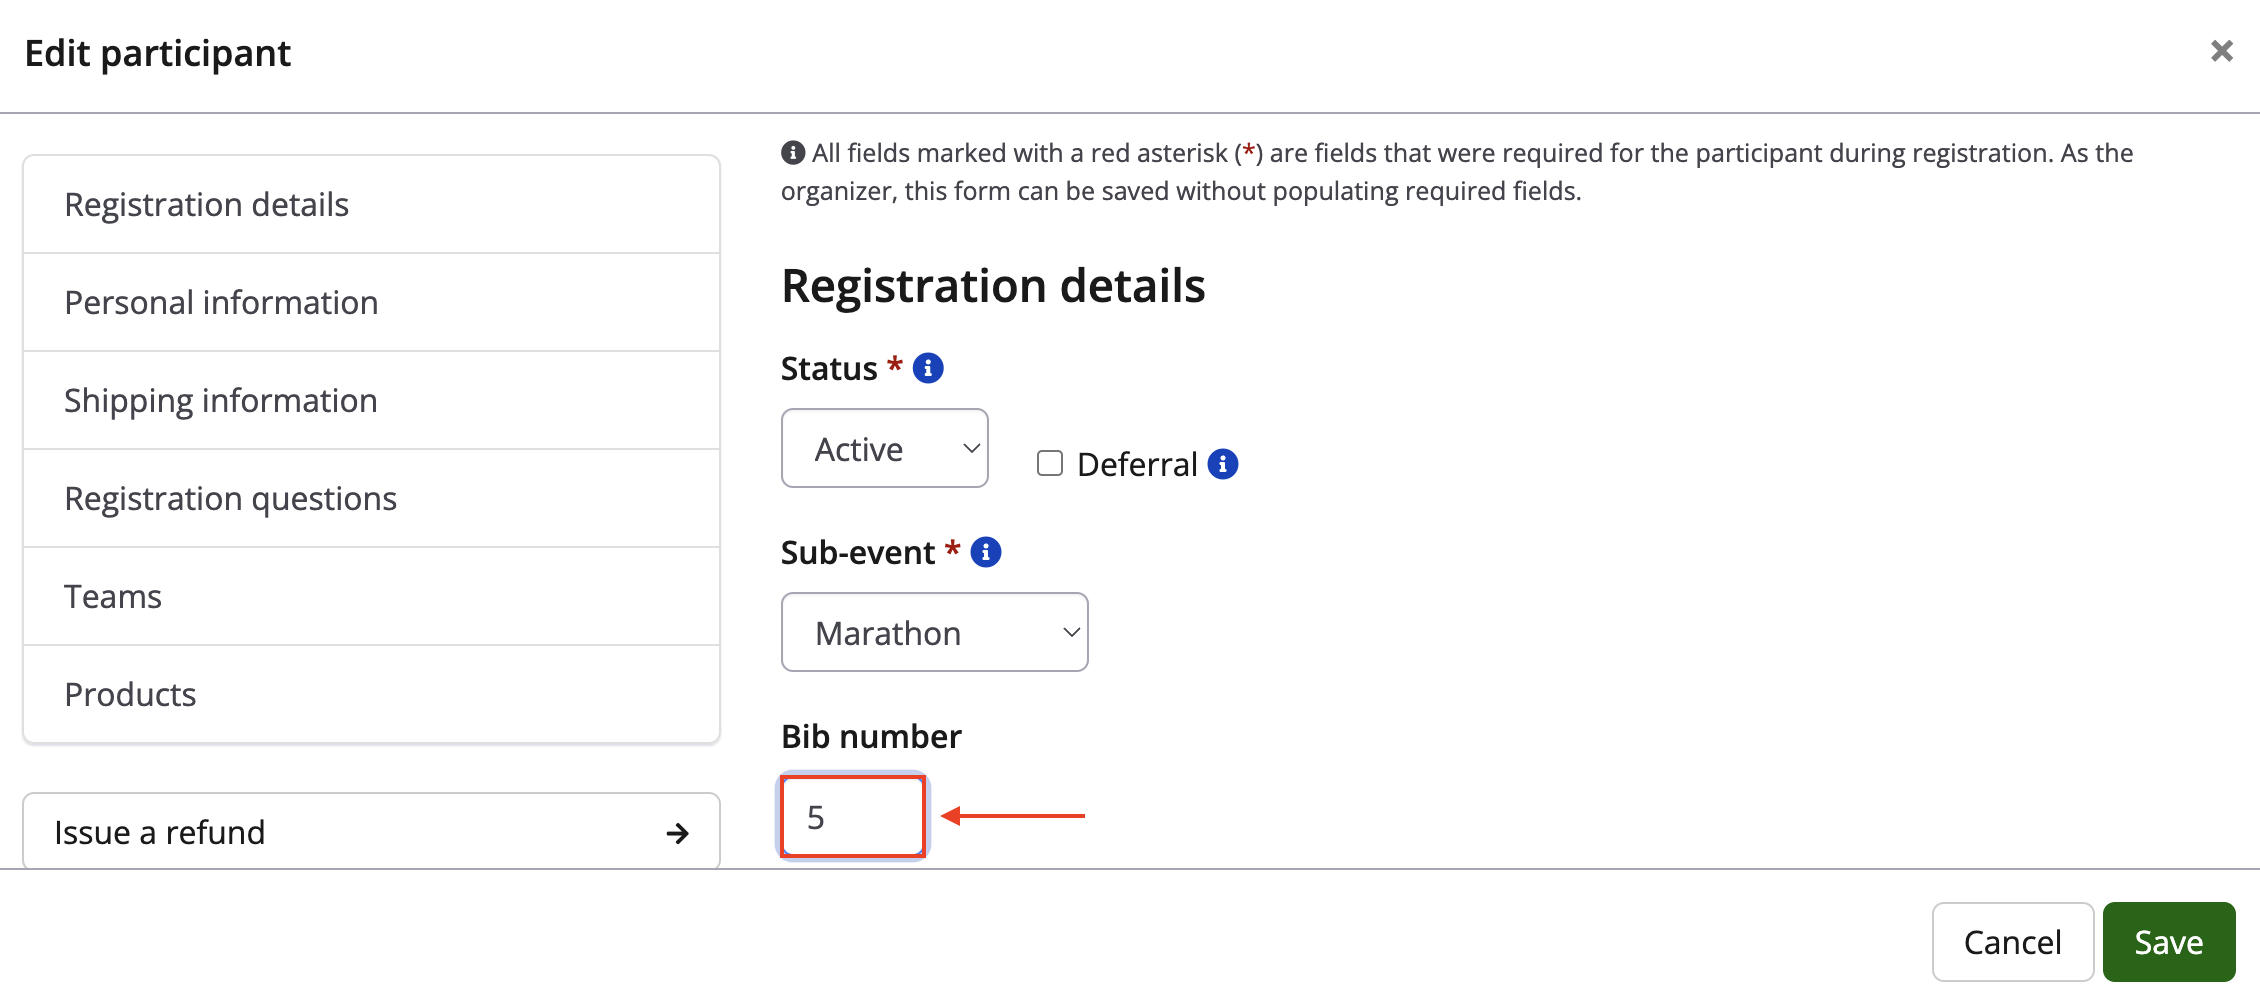Go to the Personal information section
Viewport: 2260px width, 1008px height.
click(221, 303)
